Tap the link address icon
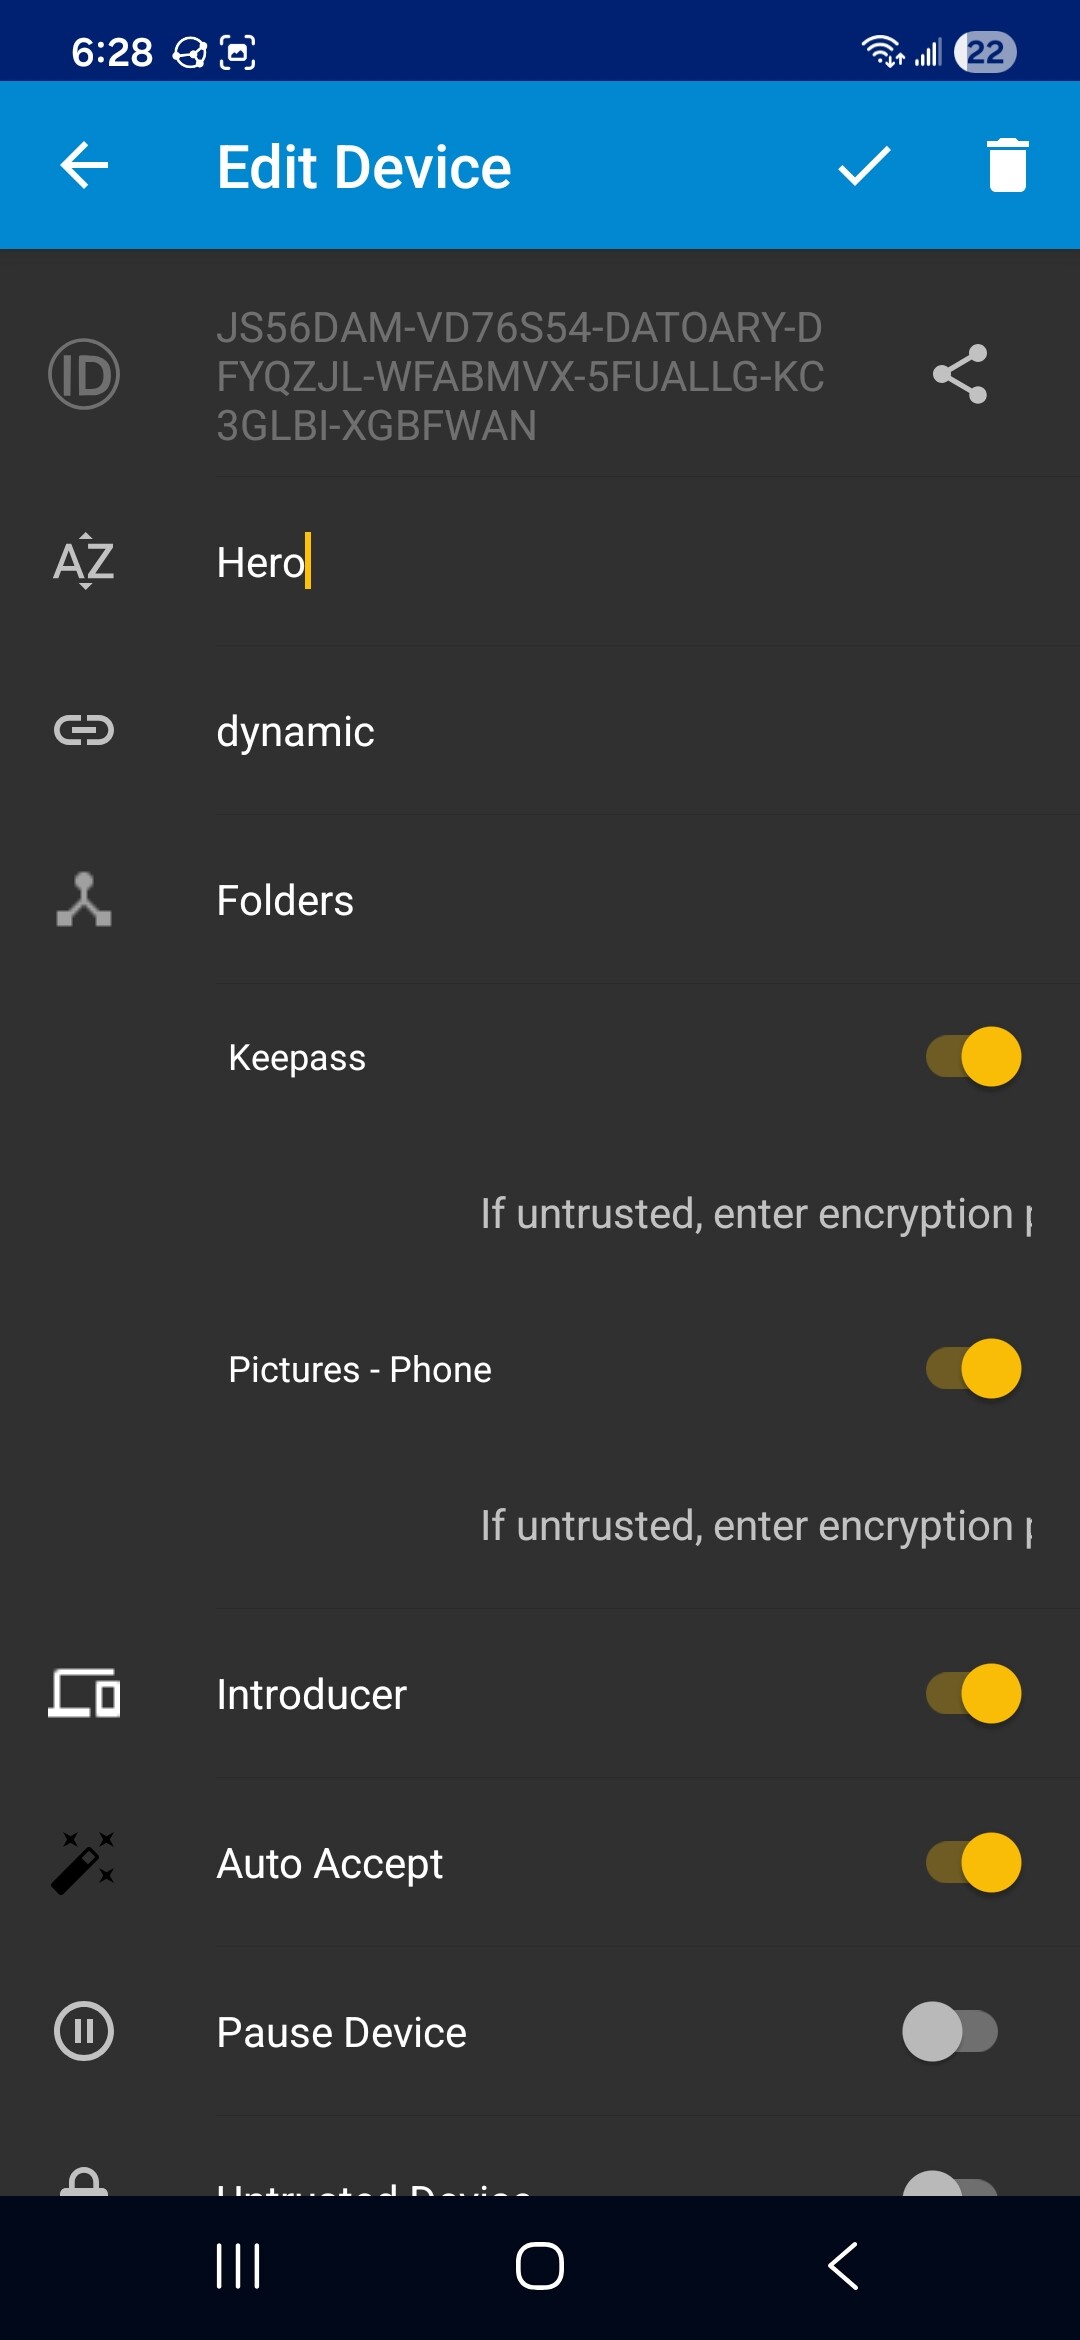The image size is (1080, 2340). coord(84,731)
